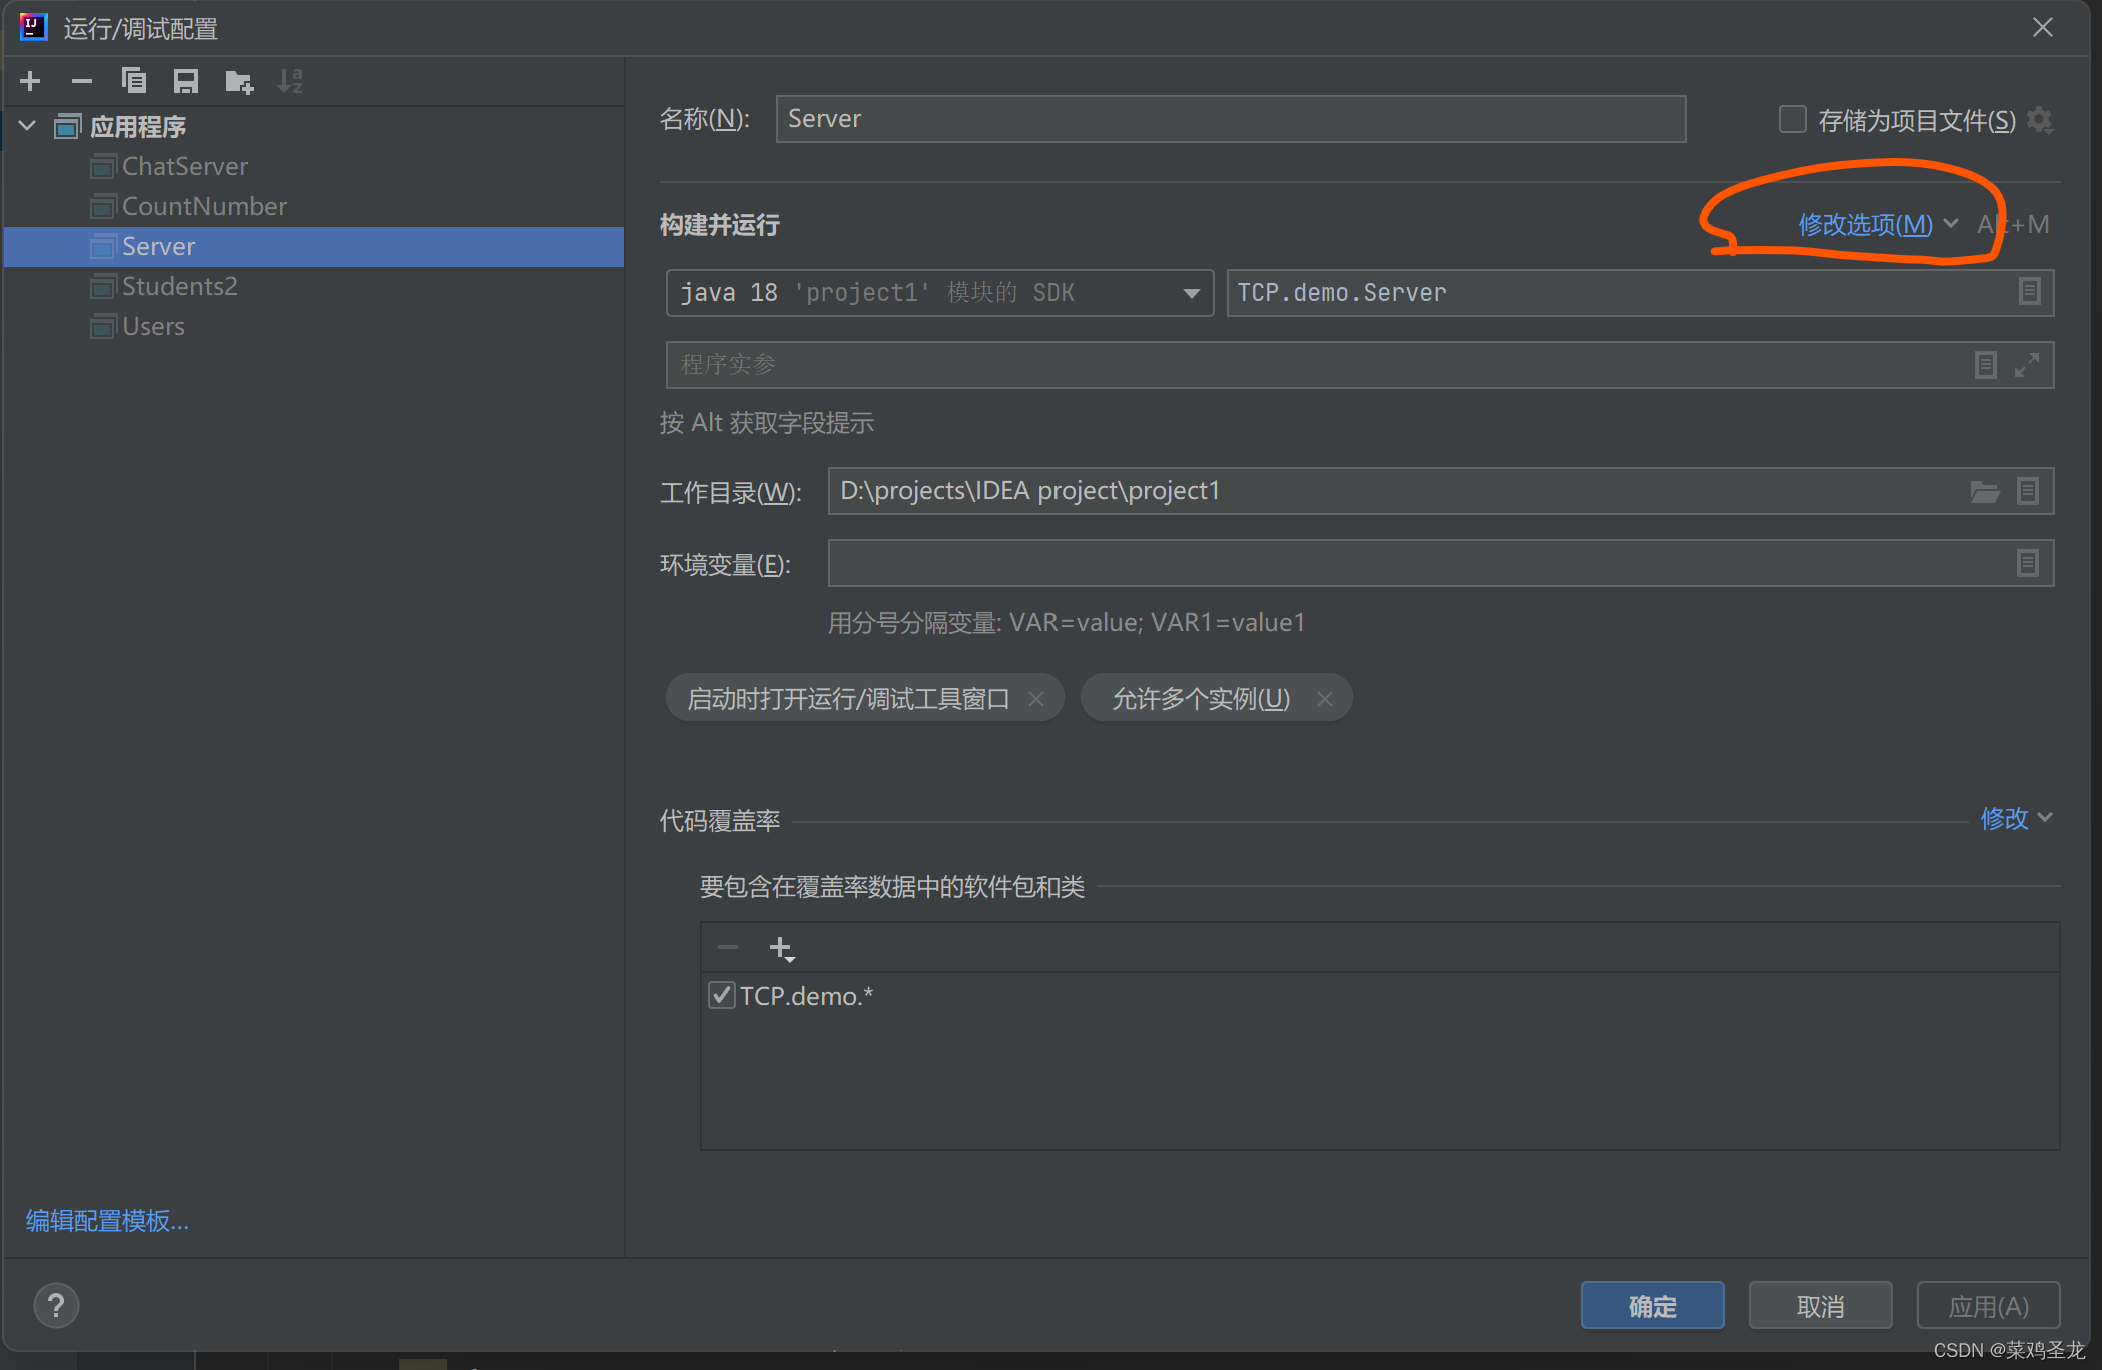This screenshot has height=1370, width=2102.
Task: Expand the program arguments field
Action: (2027, 365)
